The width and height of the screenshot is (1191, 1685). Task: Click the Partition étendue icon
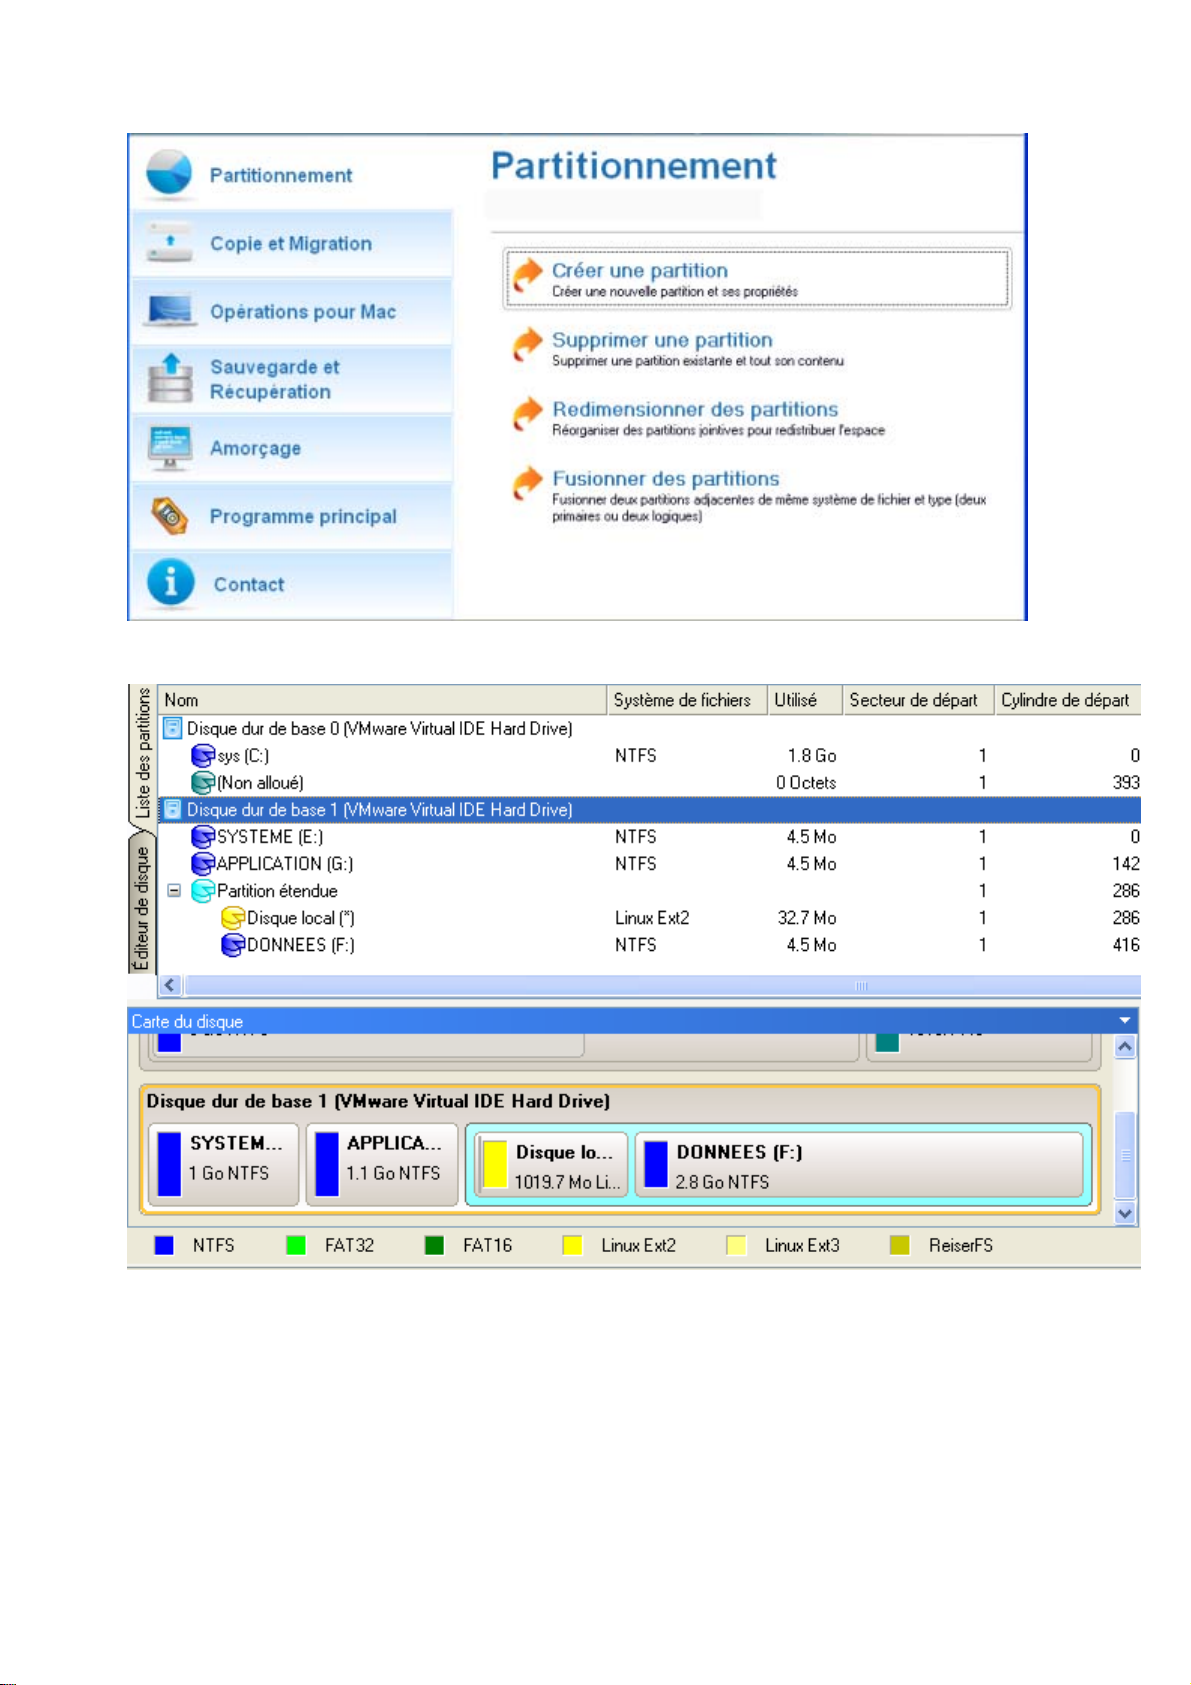click(203, 891)
